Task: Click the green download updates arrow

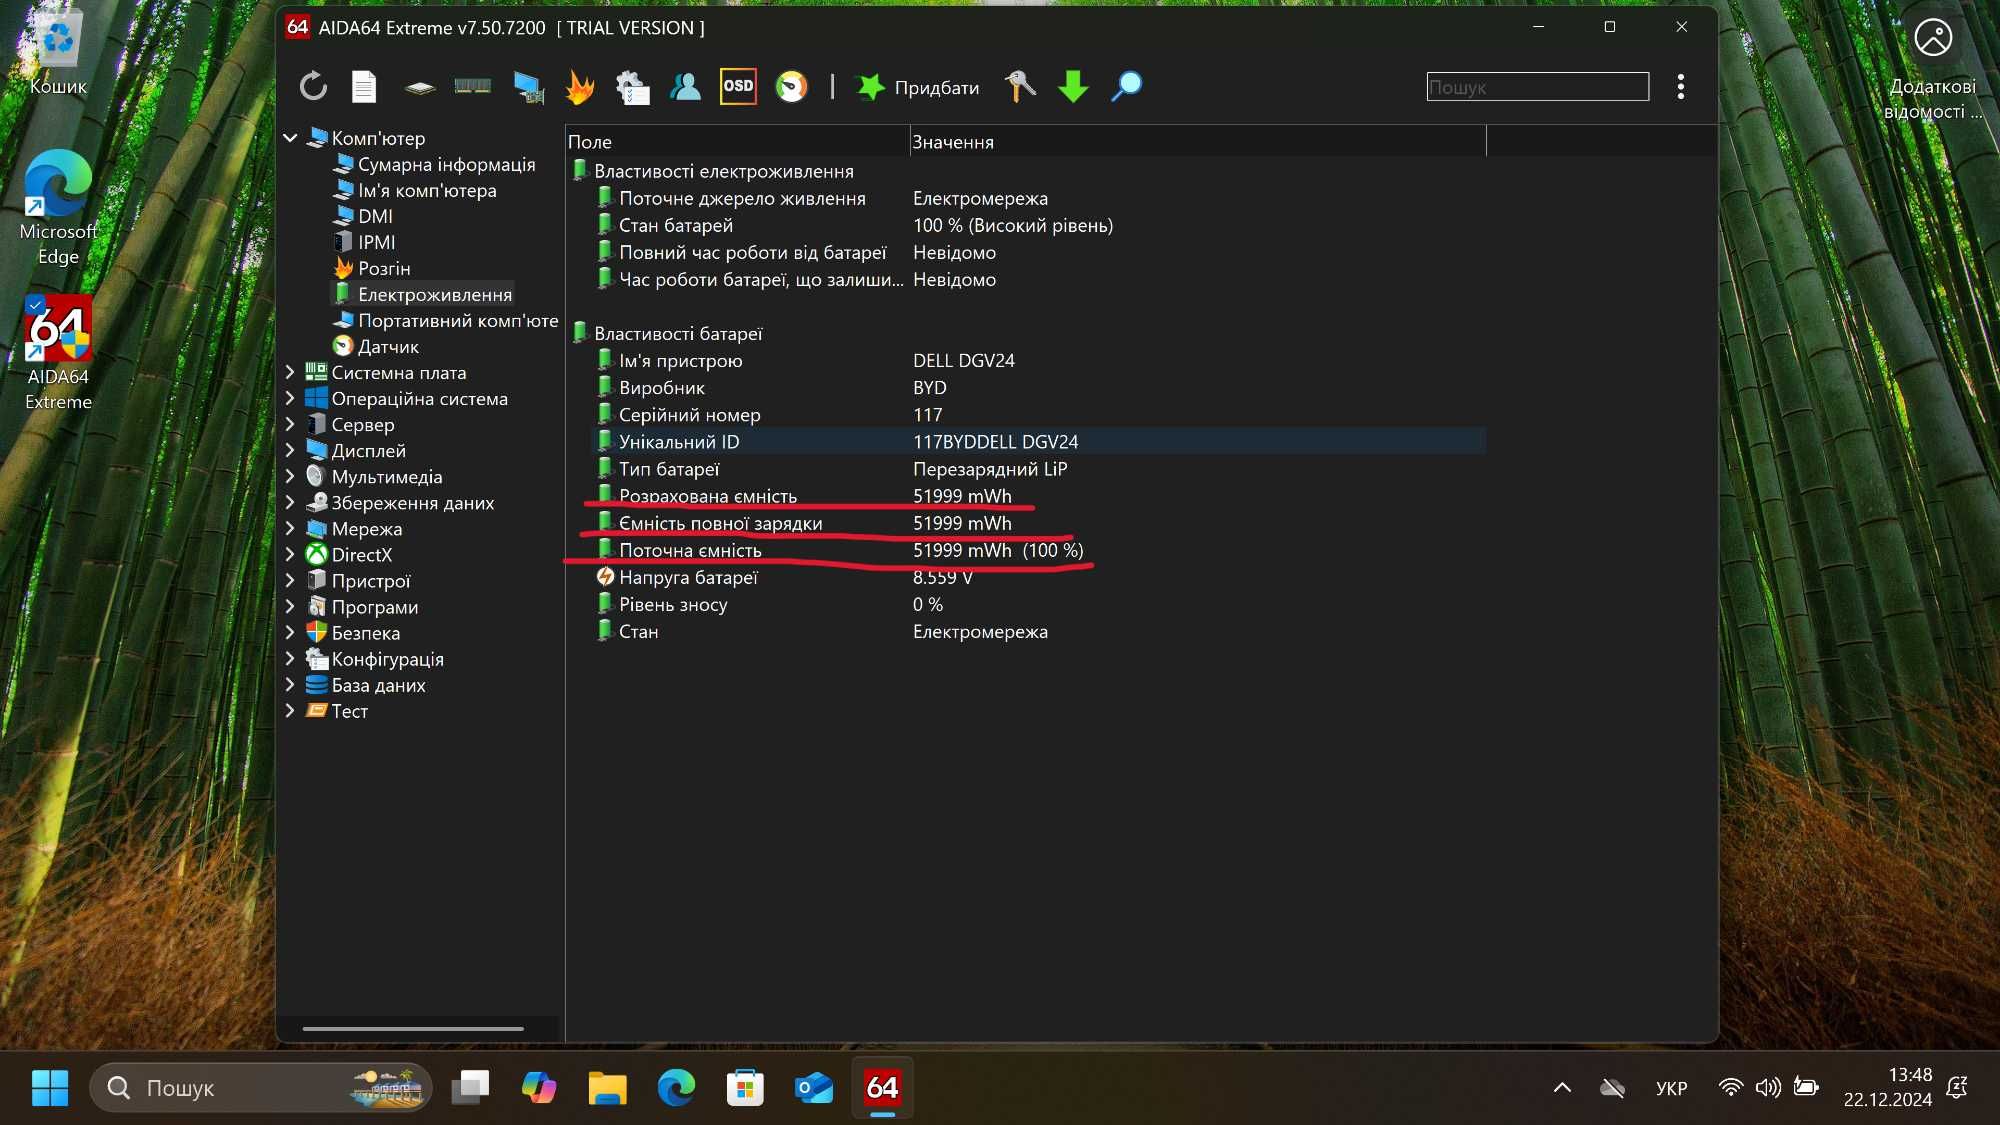Action: (1073, 87)
